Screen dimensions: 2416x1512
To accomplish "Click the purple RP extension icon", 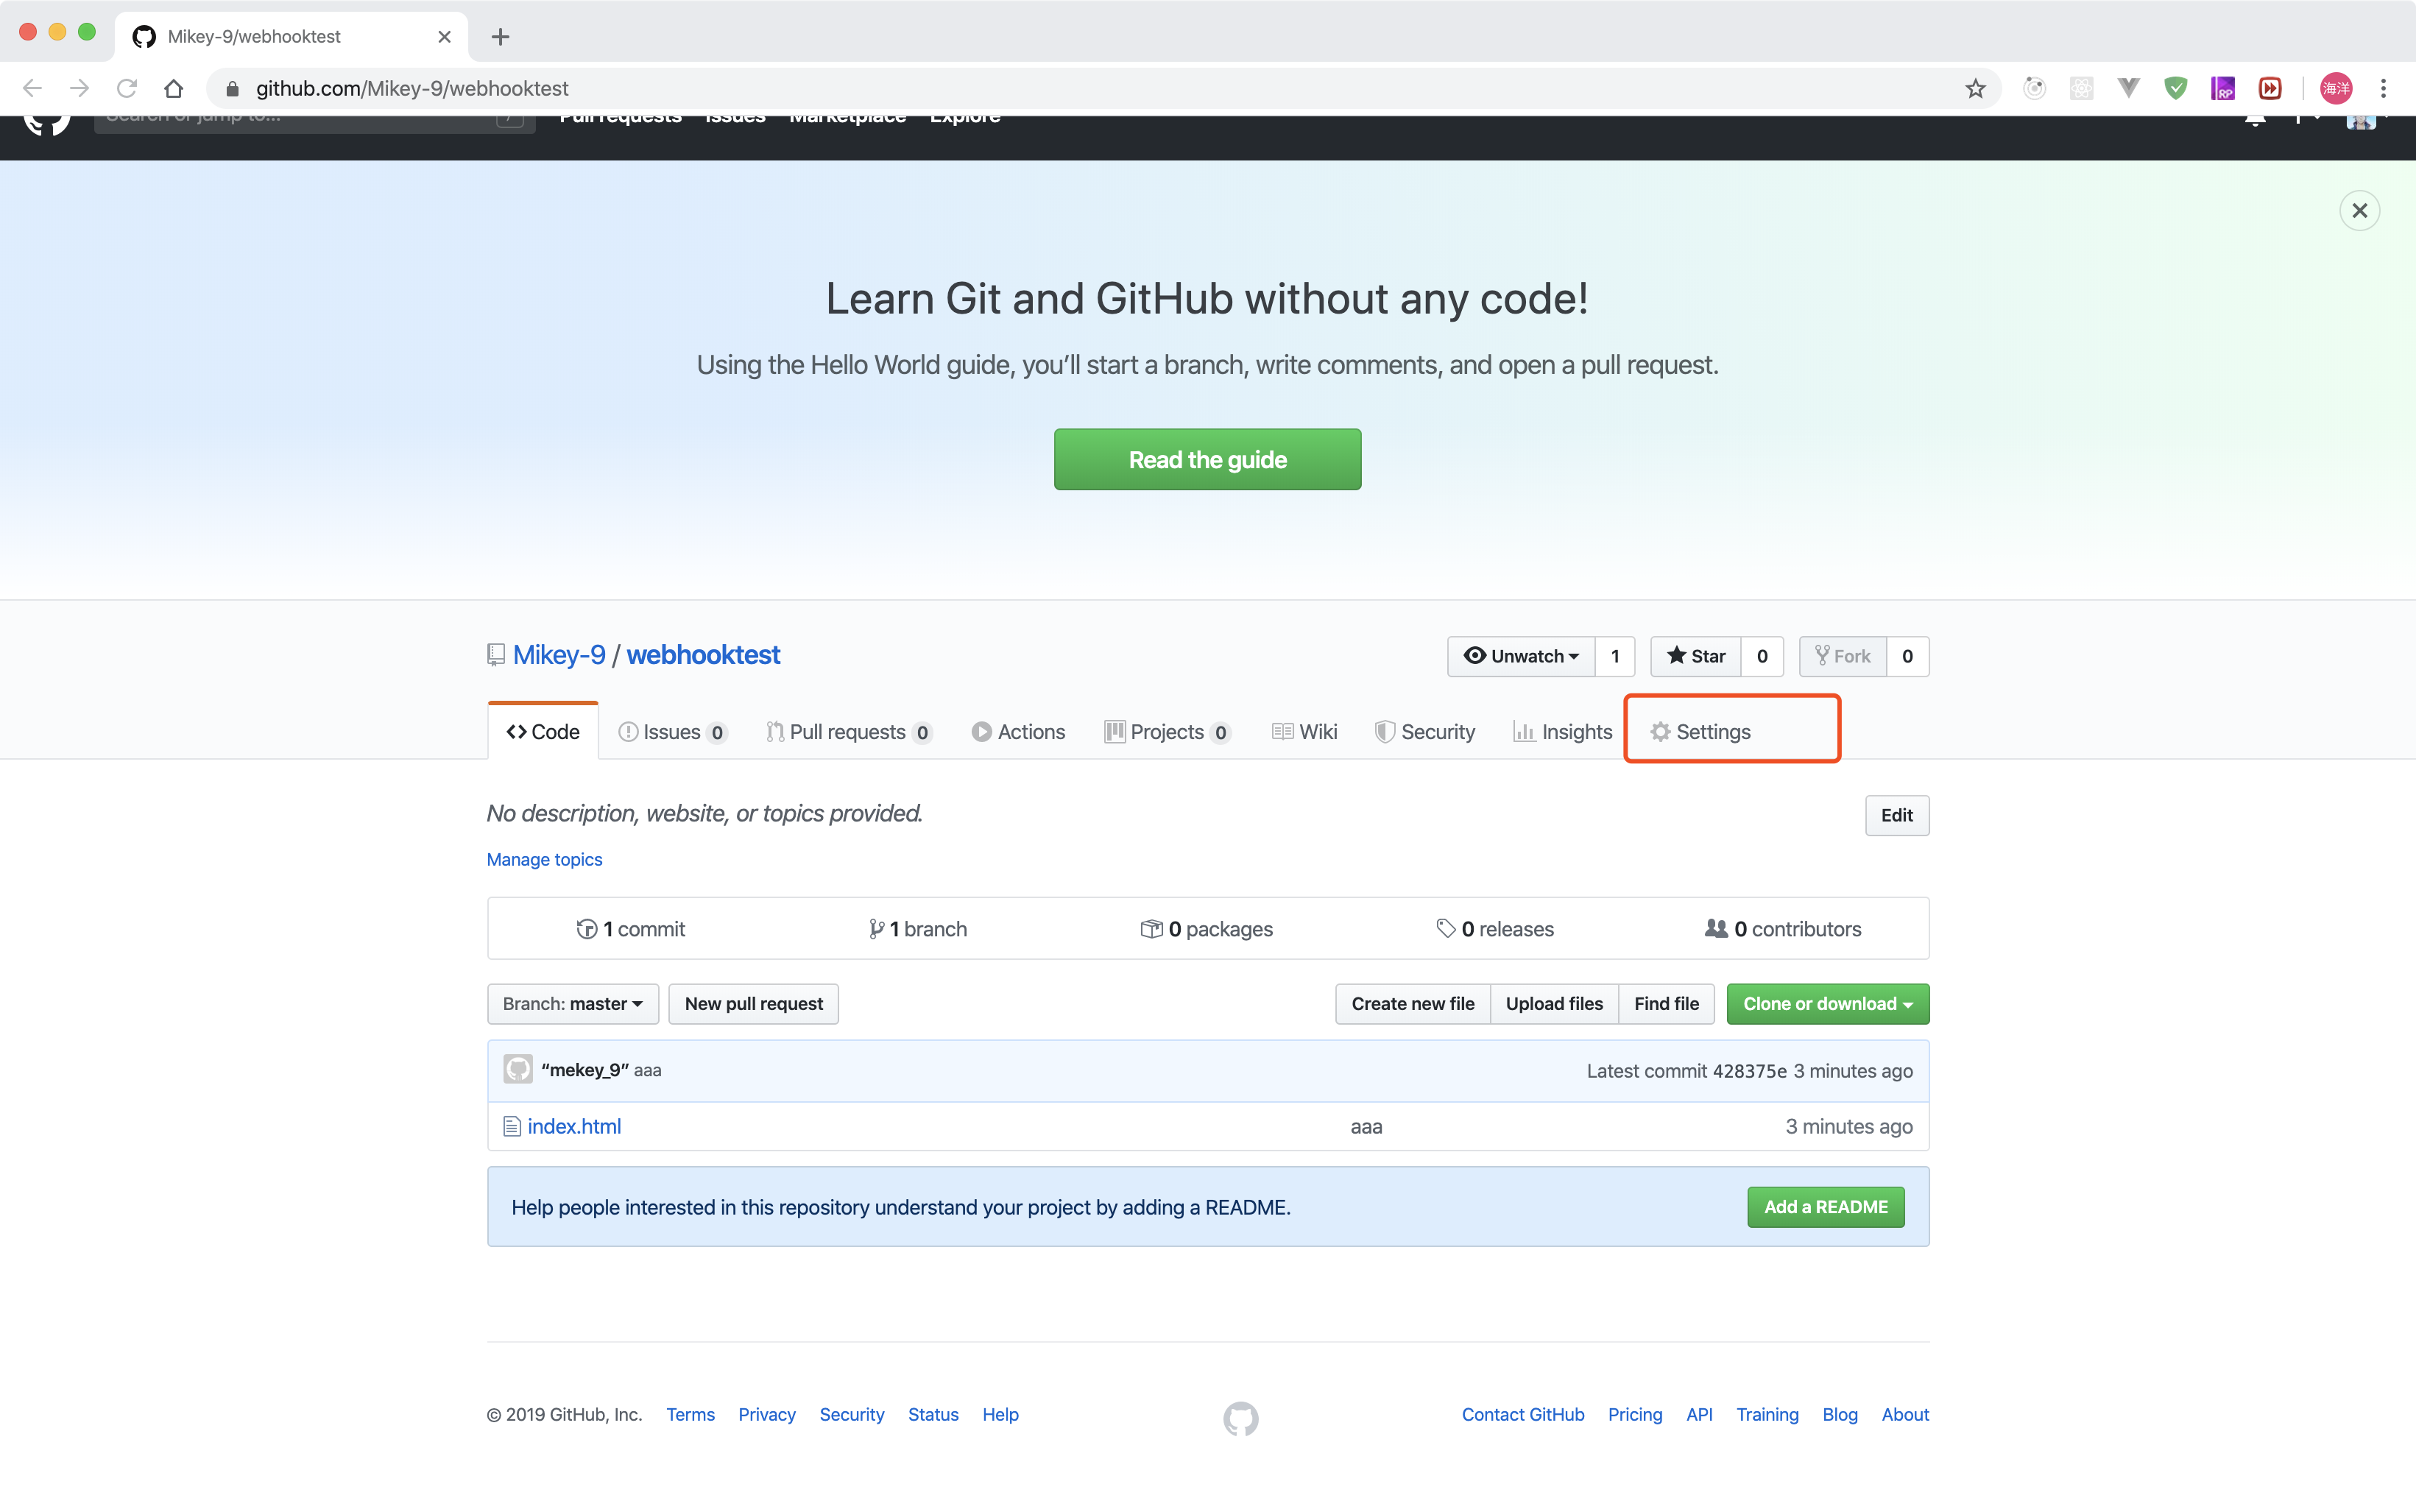I will click(2222, 88).
